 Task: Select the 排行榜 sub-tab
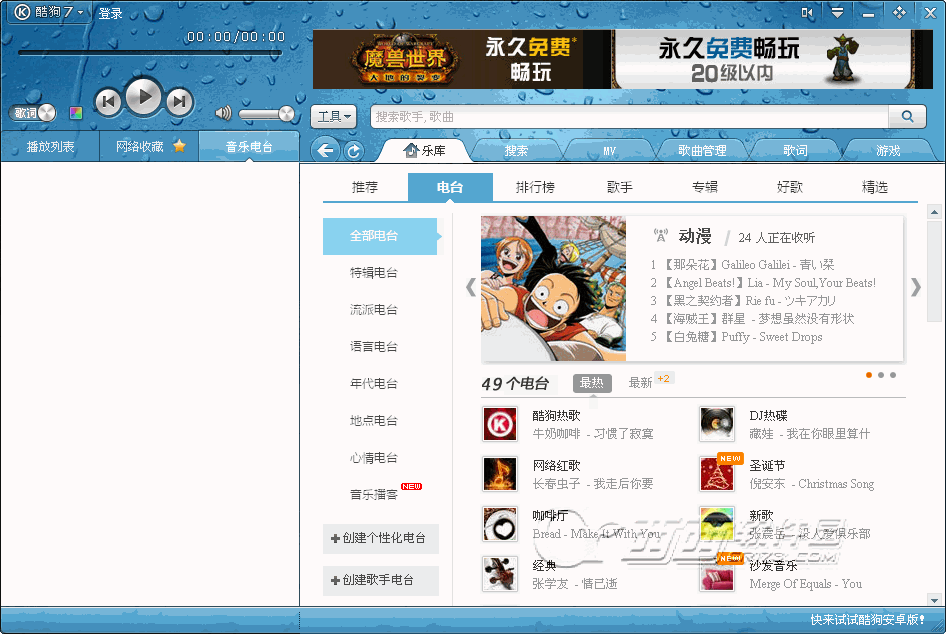[x=535, y=187]
